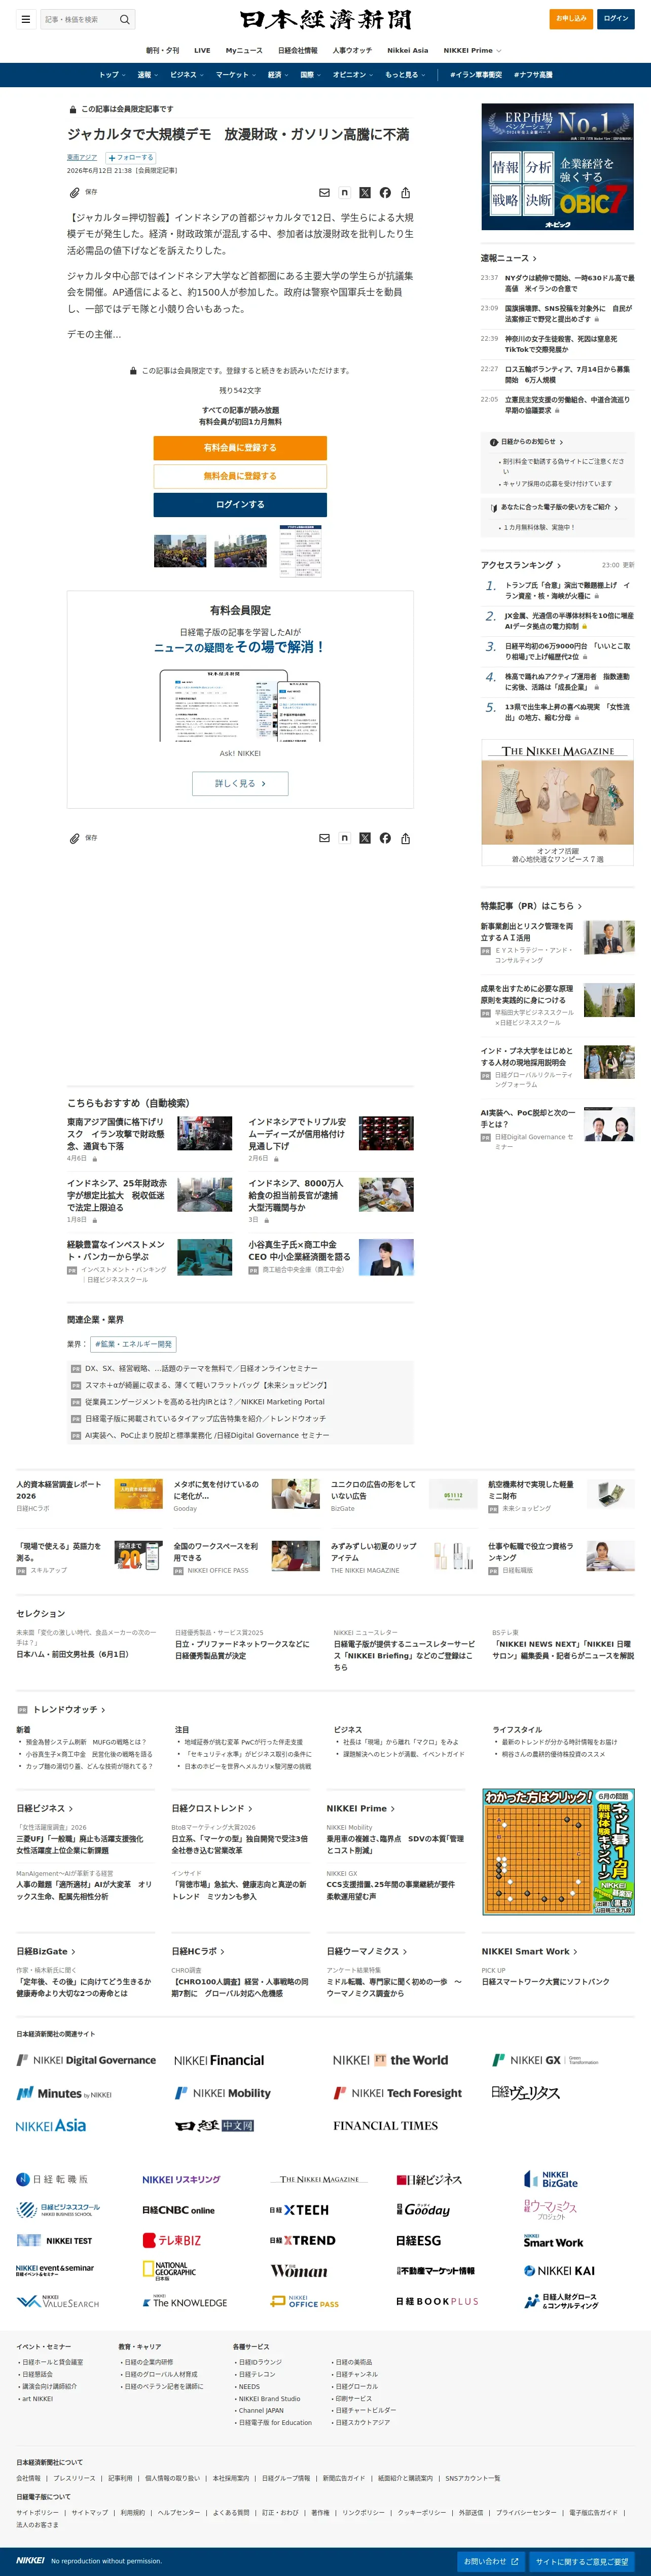
Task: Open the Myニュース menu item
Action: coord(244,50)
